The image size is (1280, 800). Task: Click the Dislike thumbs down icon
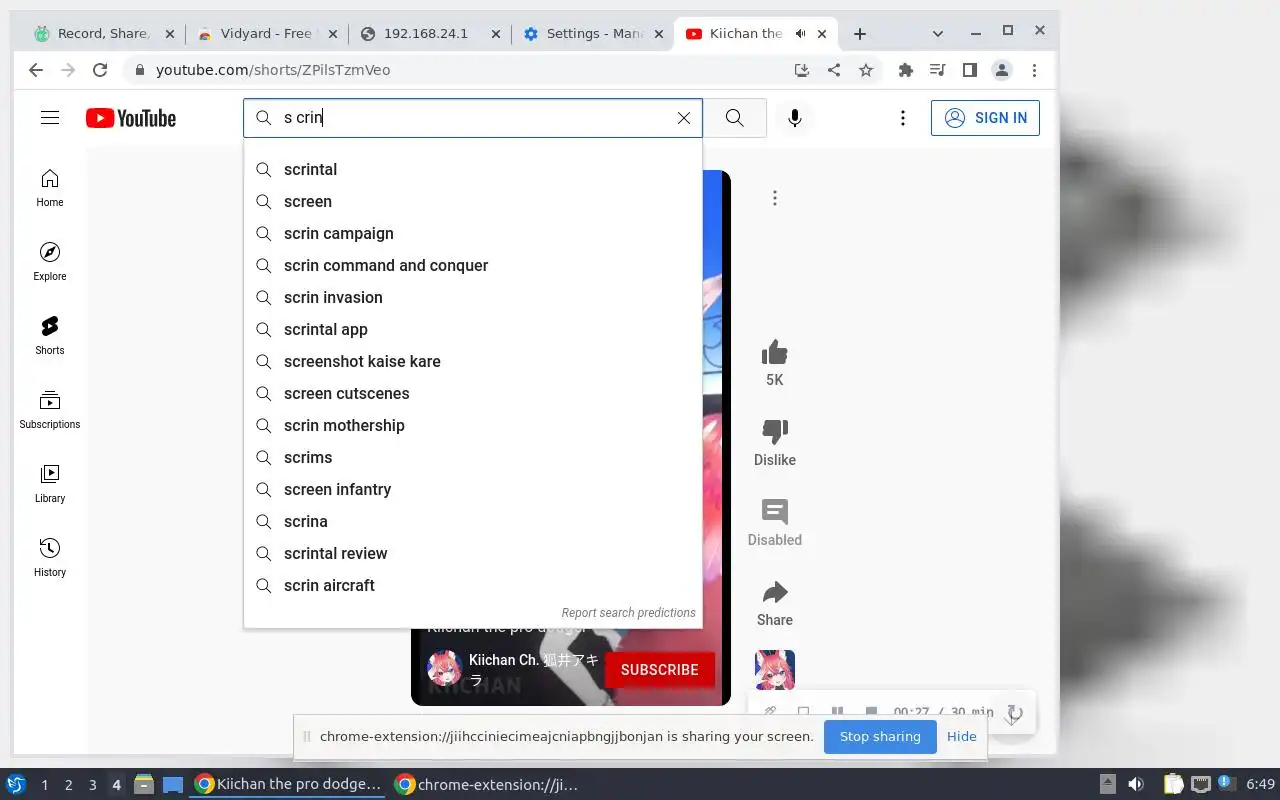coord(775,432)
